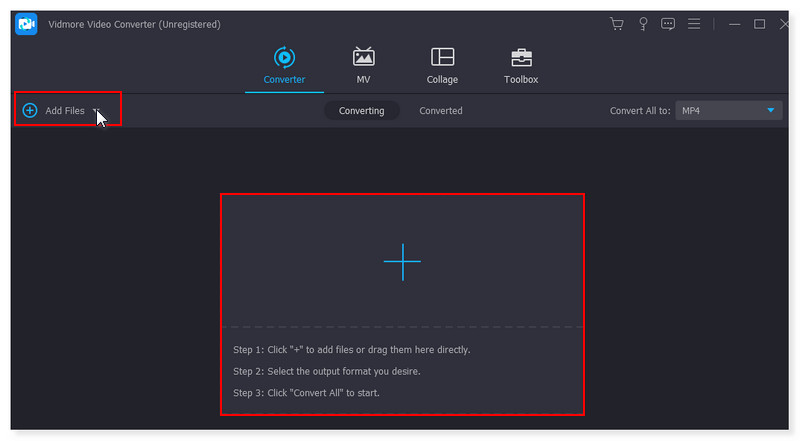
Task: Open the feedback chat bubble icon
Action: pyautogui.click(x=668, y=24)
